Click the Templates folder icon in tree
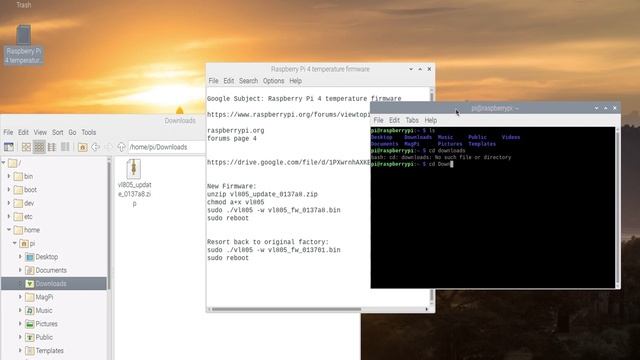This screenshot has height=360, width=640. click(29, 351)
